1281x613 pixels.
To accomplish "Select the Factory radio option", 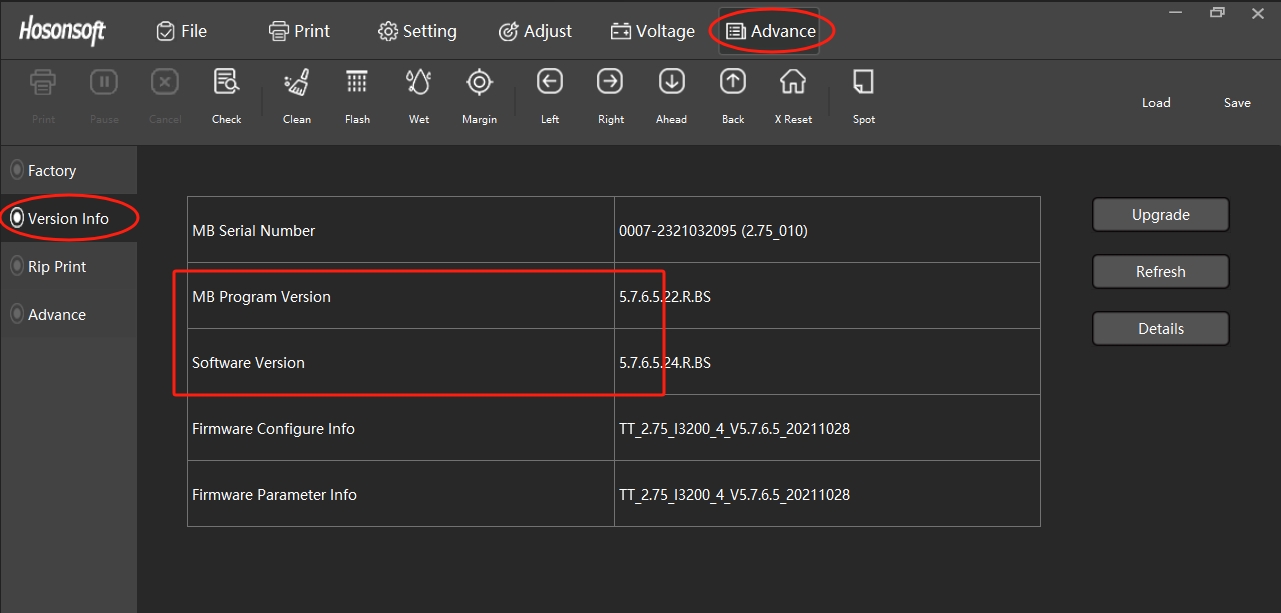I will click(x=17, y=171).
